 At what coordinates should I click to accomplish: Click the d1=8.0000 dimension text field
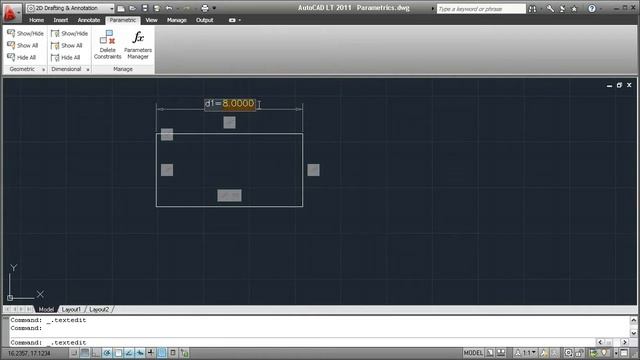pyautogui.click(x=230, y=104)
